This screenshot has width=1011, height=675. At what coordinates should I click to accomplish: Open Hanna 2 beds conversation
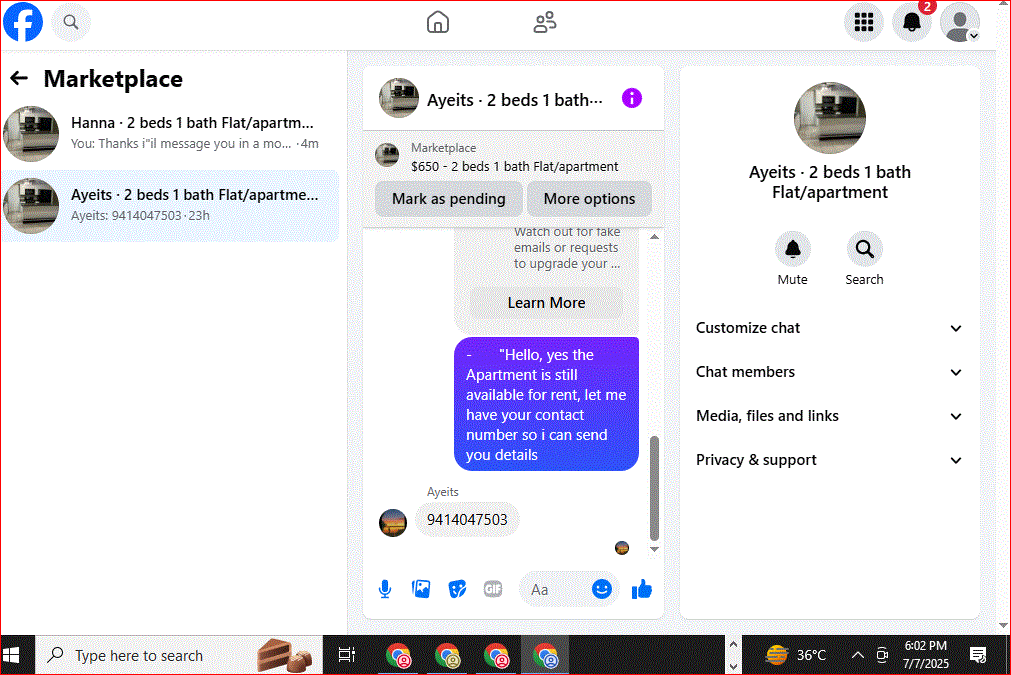(x=170, y=133)
